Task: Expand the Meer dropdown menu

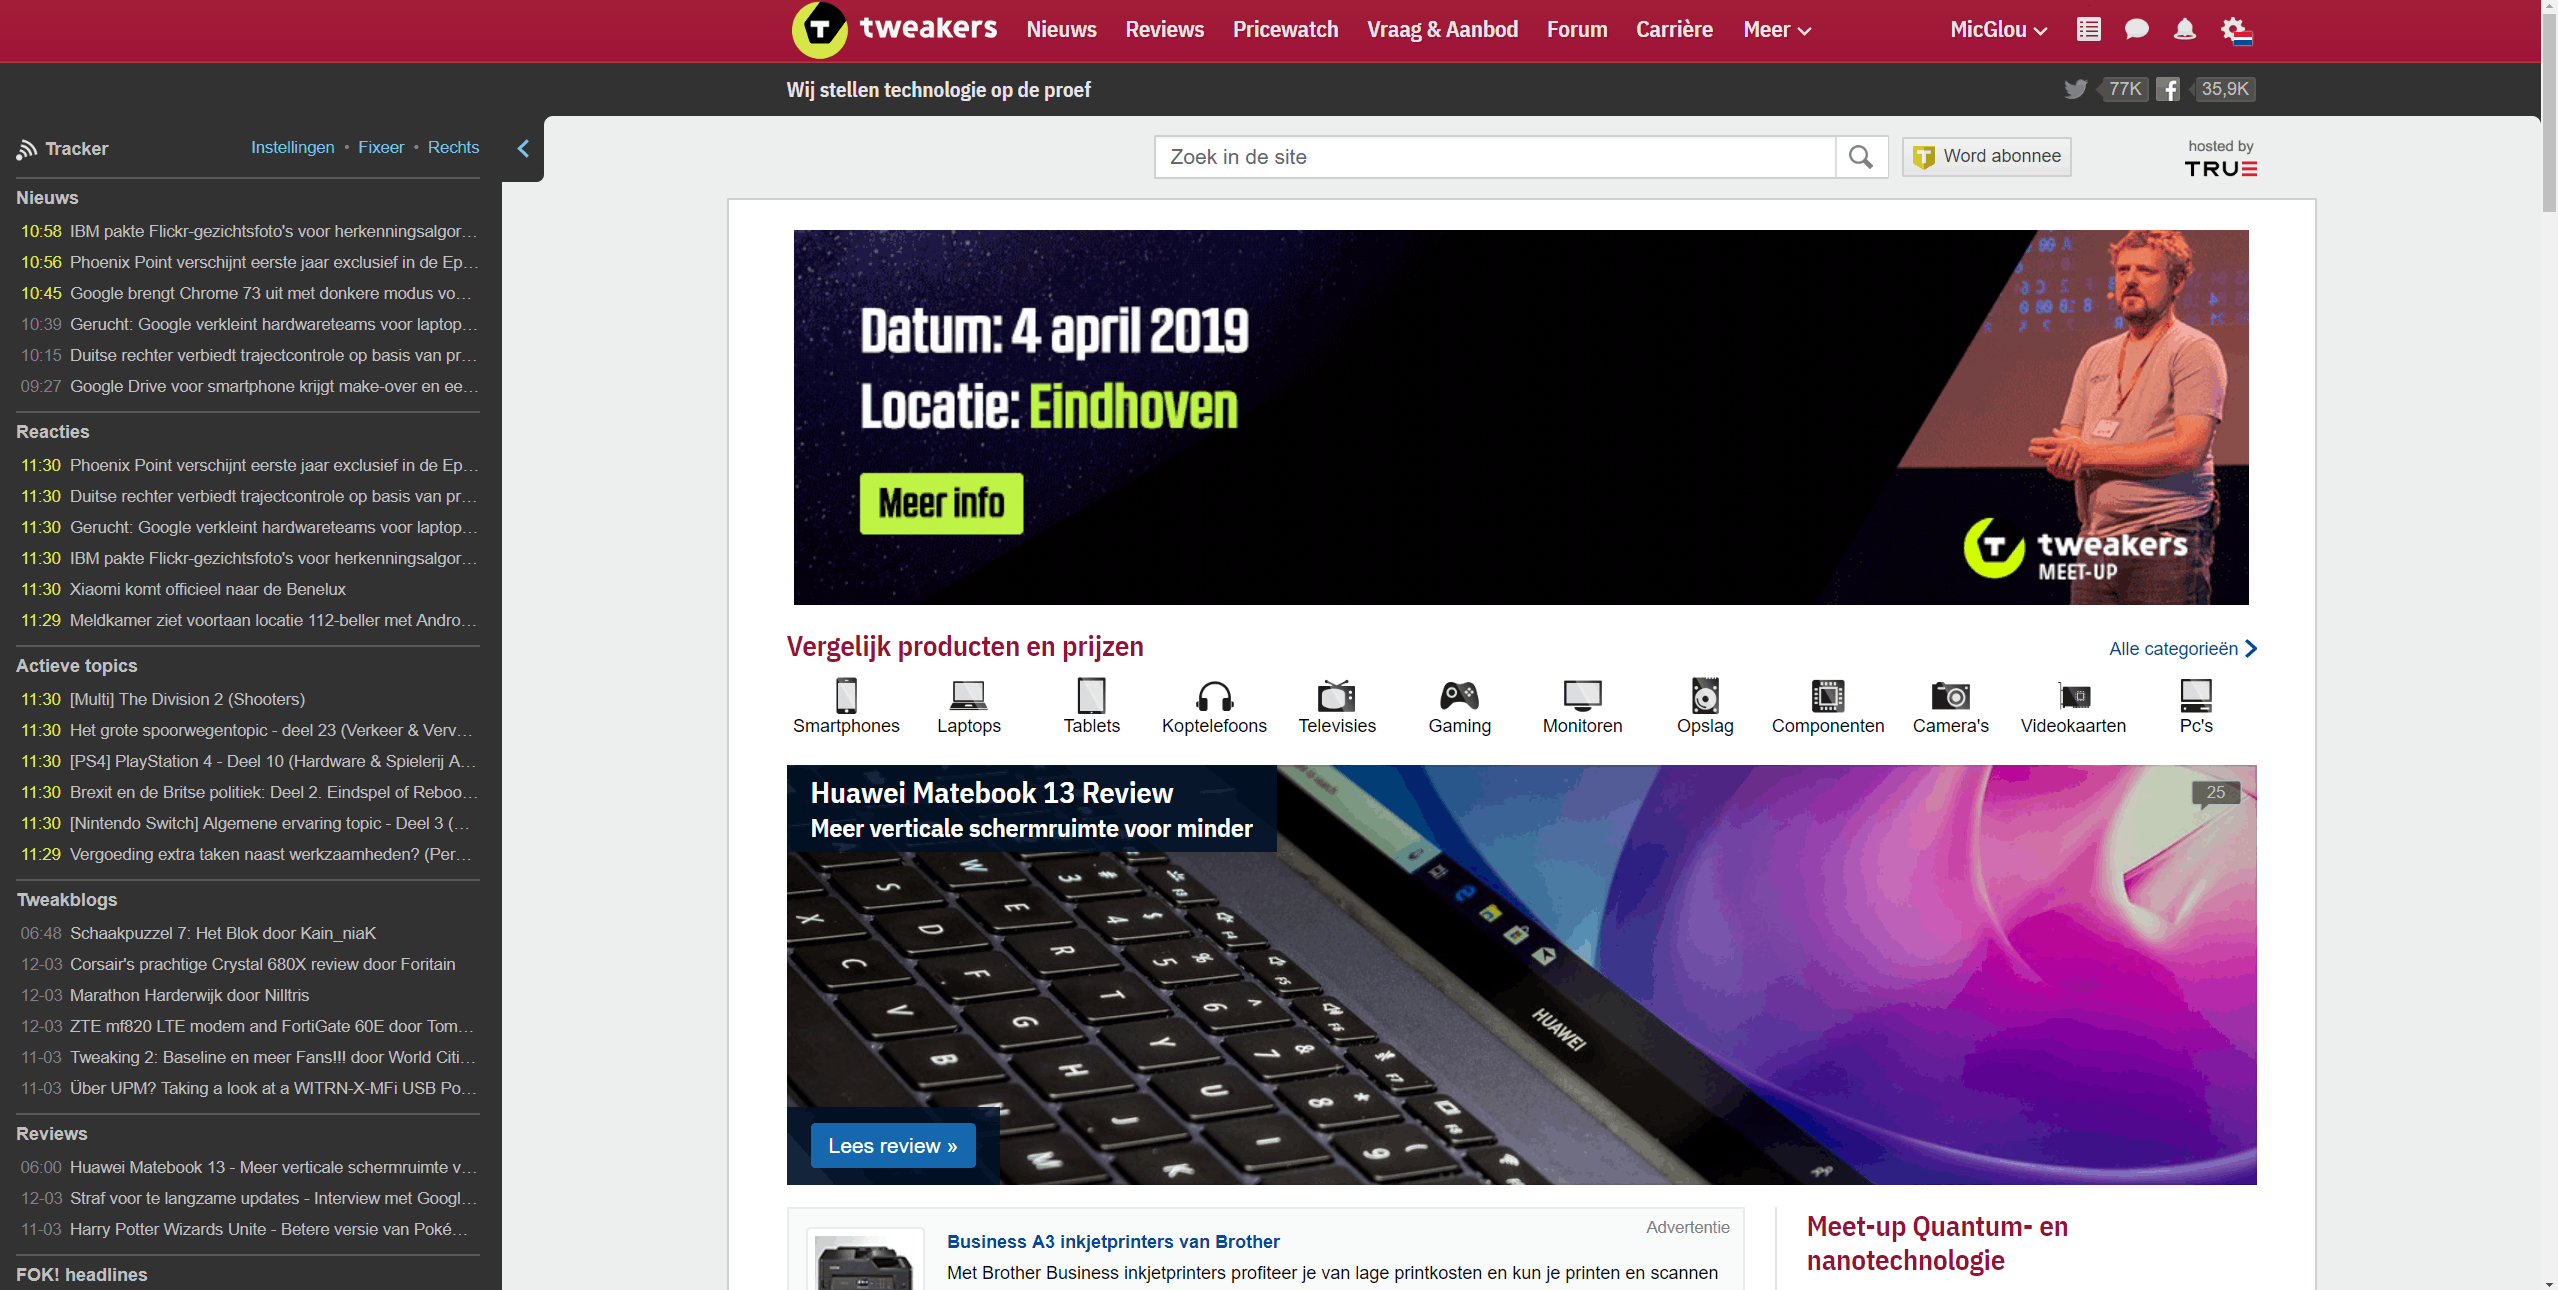Action: [1777, 30]
